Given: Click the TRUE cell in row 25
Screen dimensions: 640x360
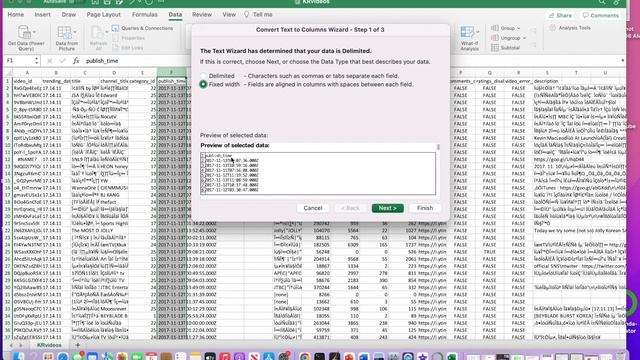Looking at the screenshot, I should tap(489, 252).
